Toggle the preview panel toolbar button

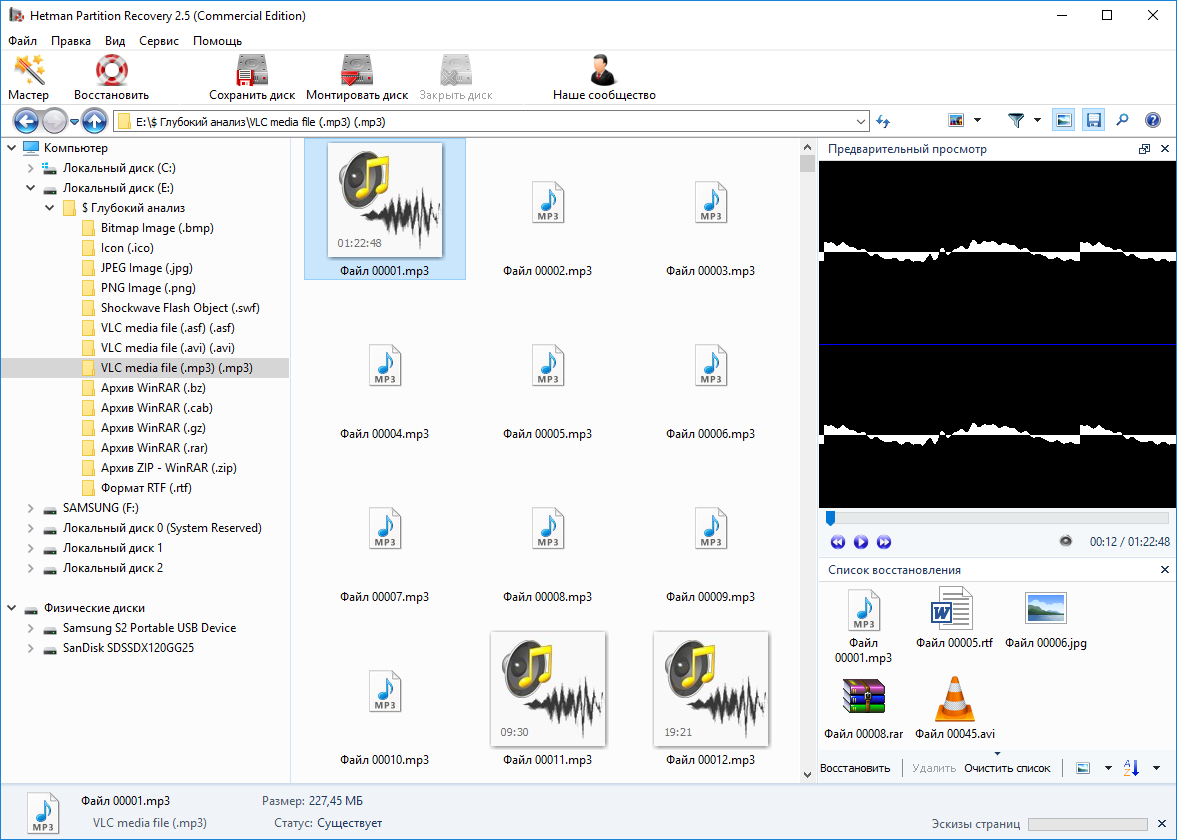click(x=1064, y=121)
